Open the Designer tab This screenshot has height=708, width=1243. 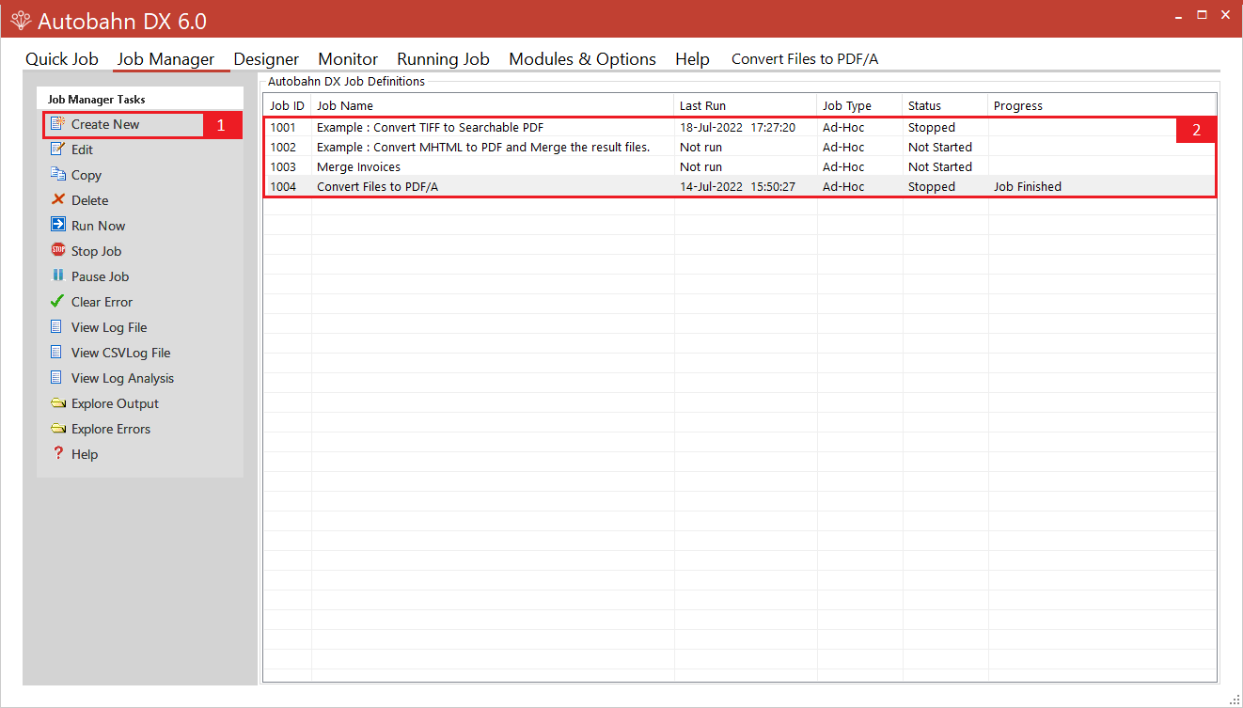coord(266,59)
